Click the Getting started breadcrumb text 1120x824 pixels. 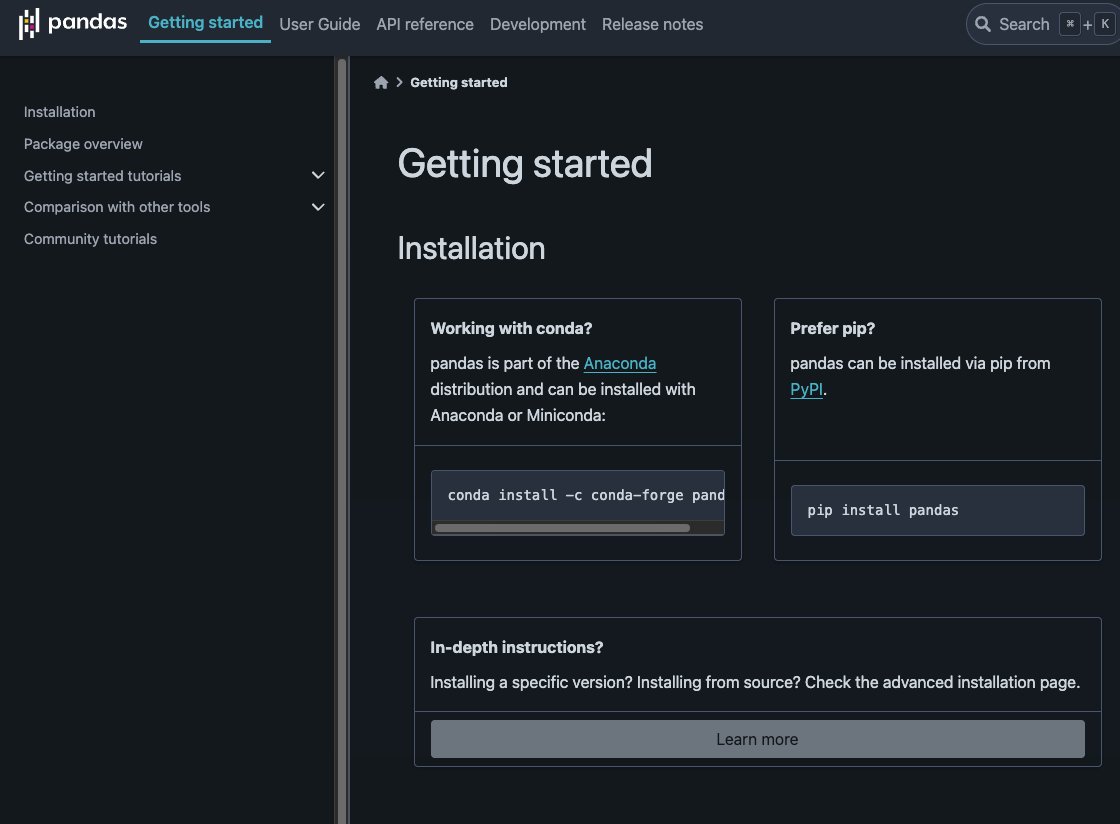459,83
